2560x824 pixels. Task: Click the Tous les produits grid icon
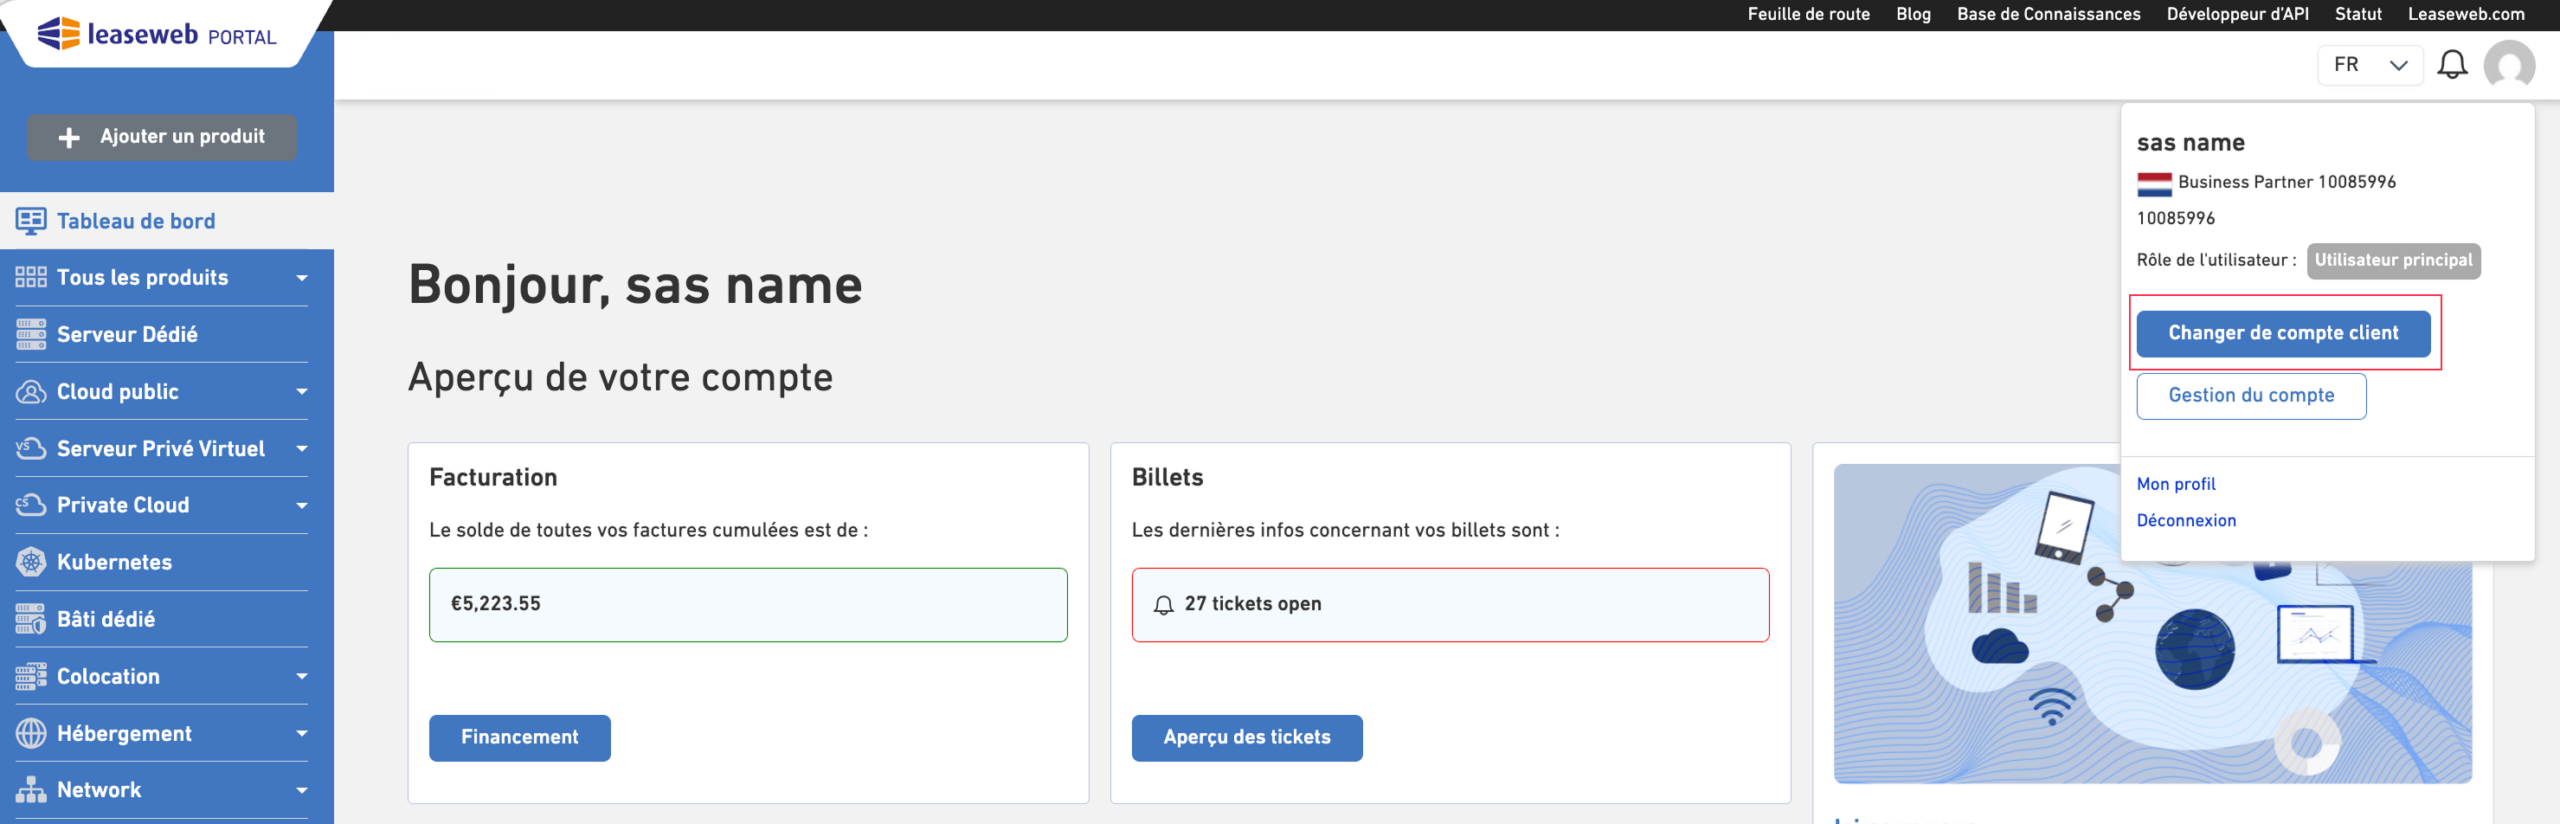(31, 278)
